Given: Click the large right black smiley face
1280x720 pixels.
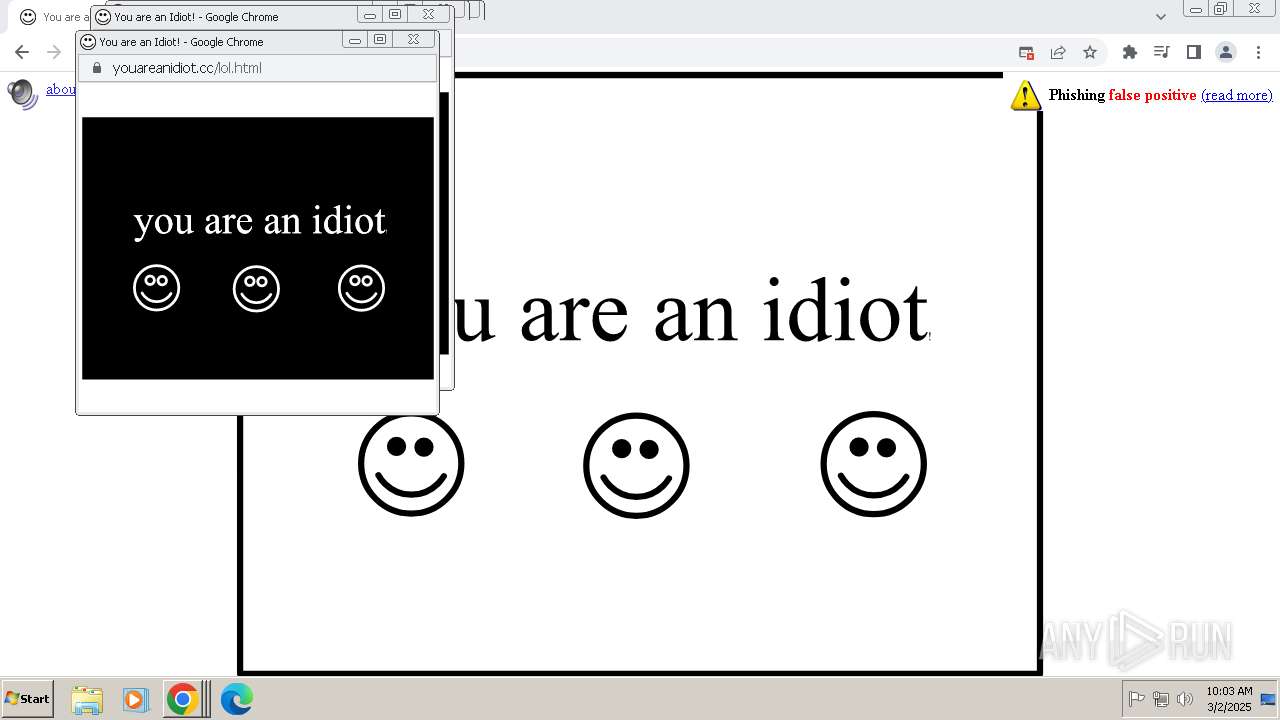Looking at the screenshot, I should 873,464.
